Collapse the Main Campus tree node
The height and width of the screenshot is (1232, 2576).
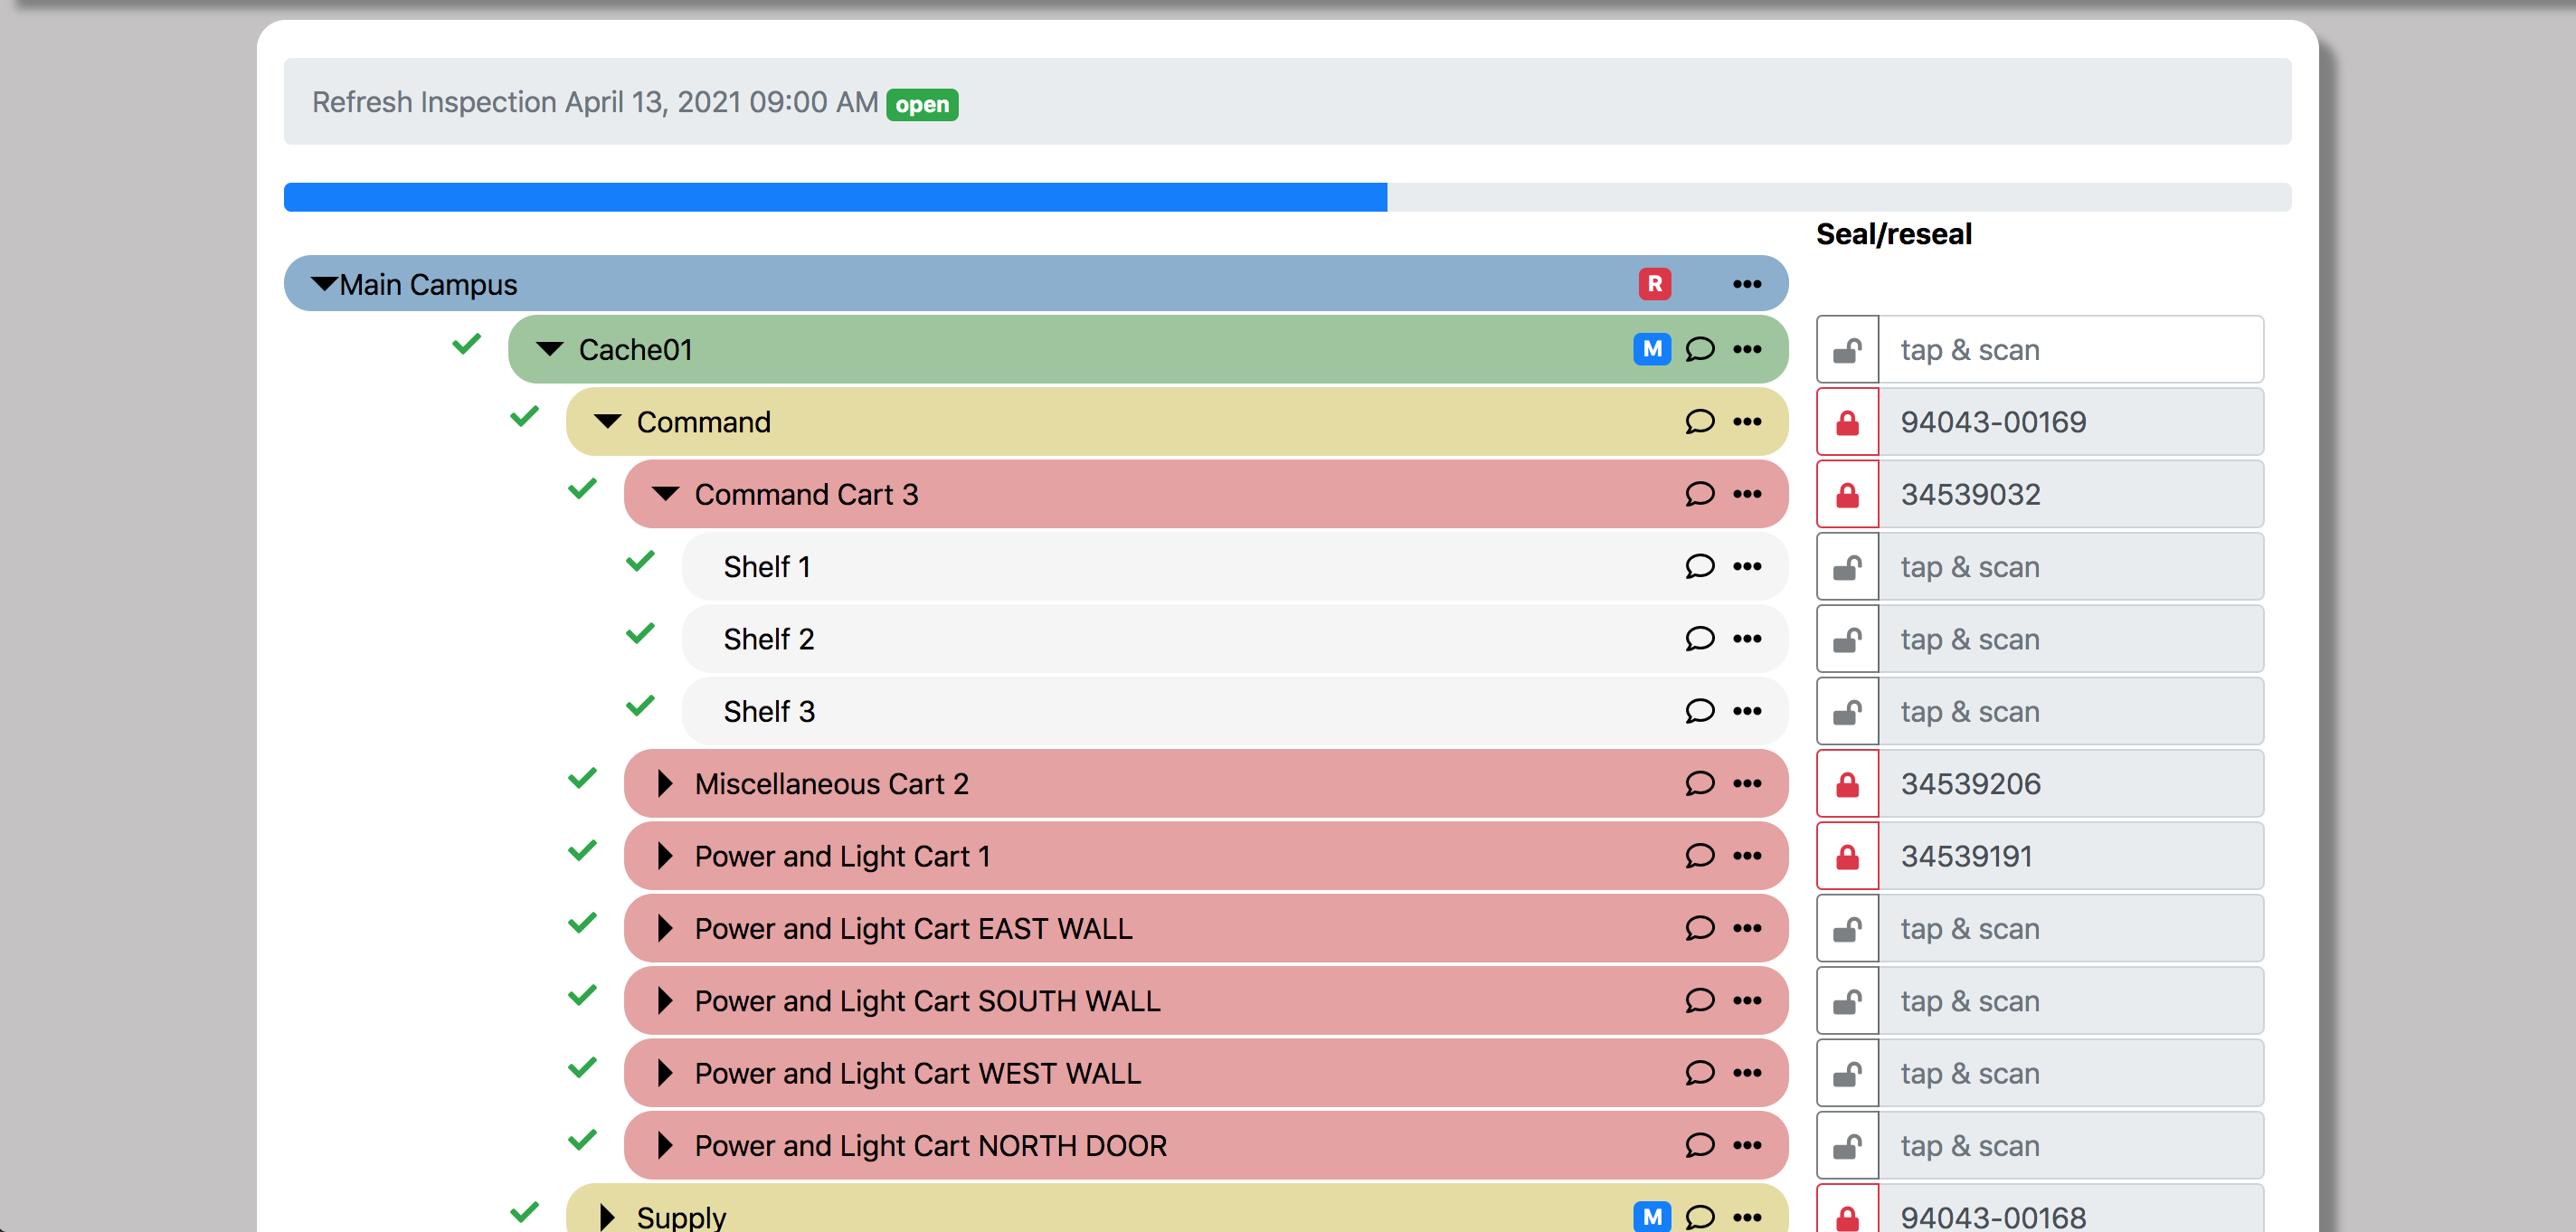point(324,284)
